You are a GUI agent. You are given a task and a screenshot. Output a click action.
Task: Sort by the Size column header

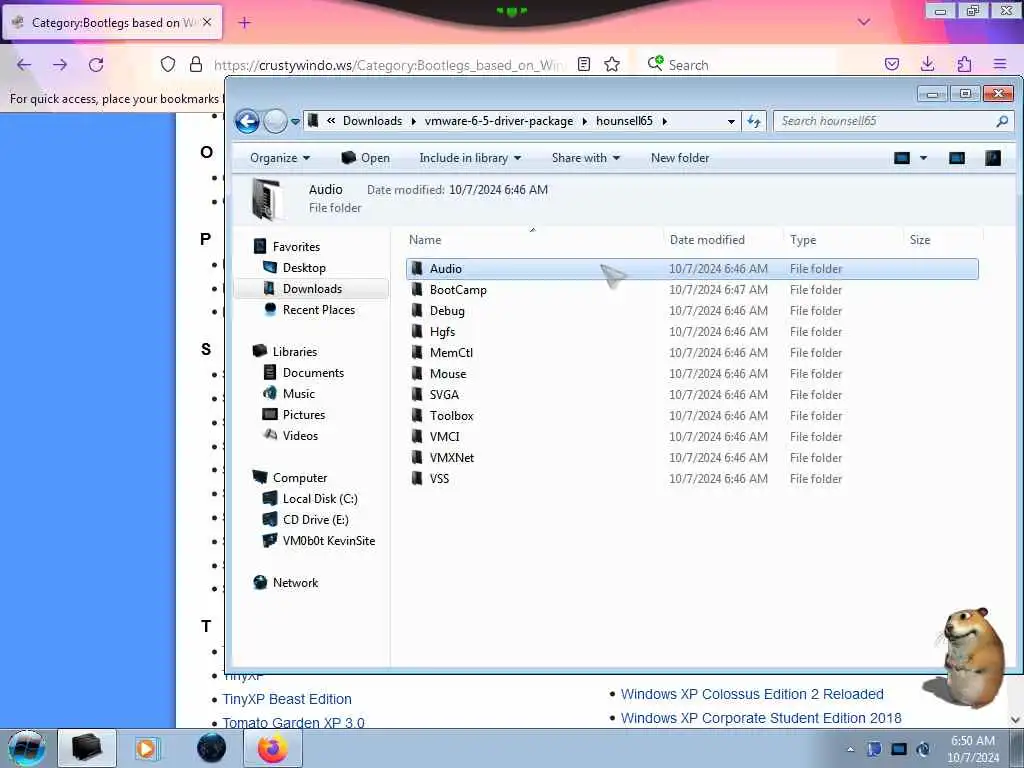tap(920, 240)
